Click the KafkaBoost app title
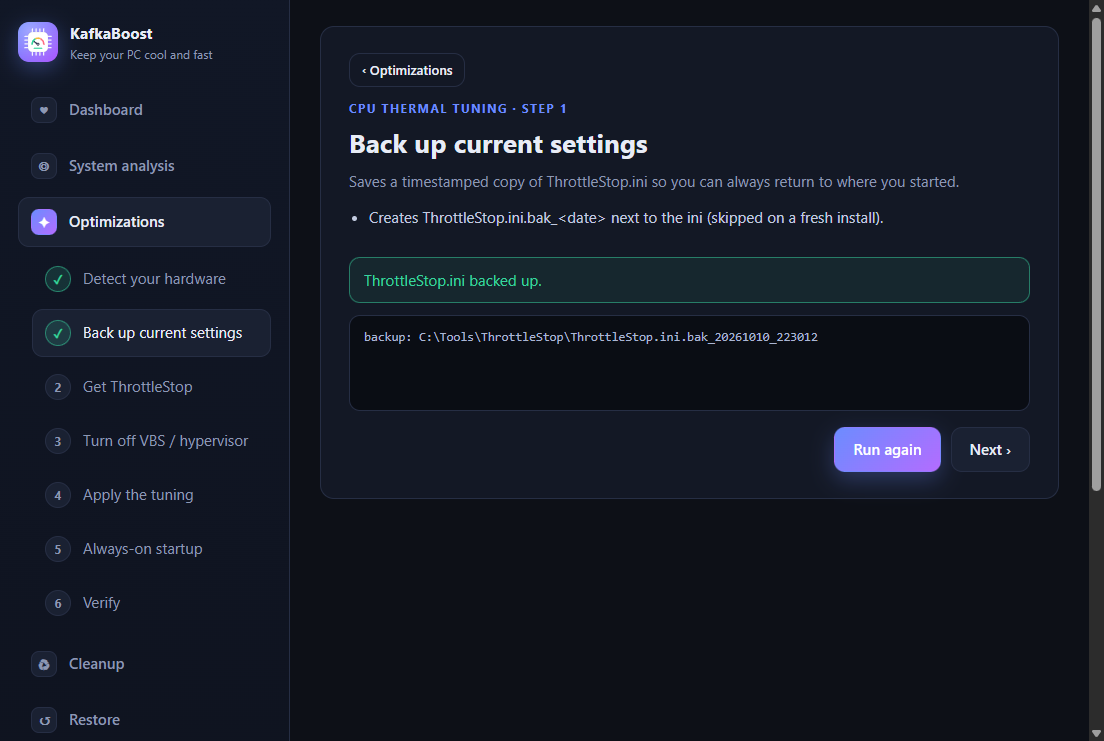Image resolution: width=1104 pixels, height=741 pixels. (x=111, y=34)
